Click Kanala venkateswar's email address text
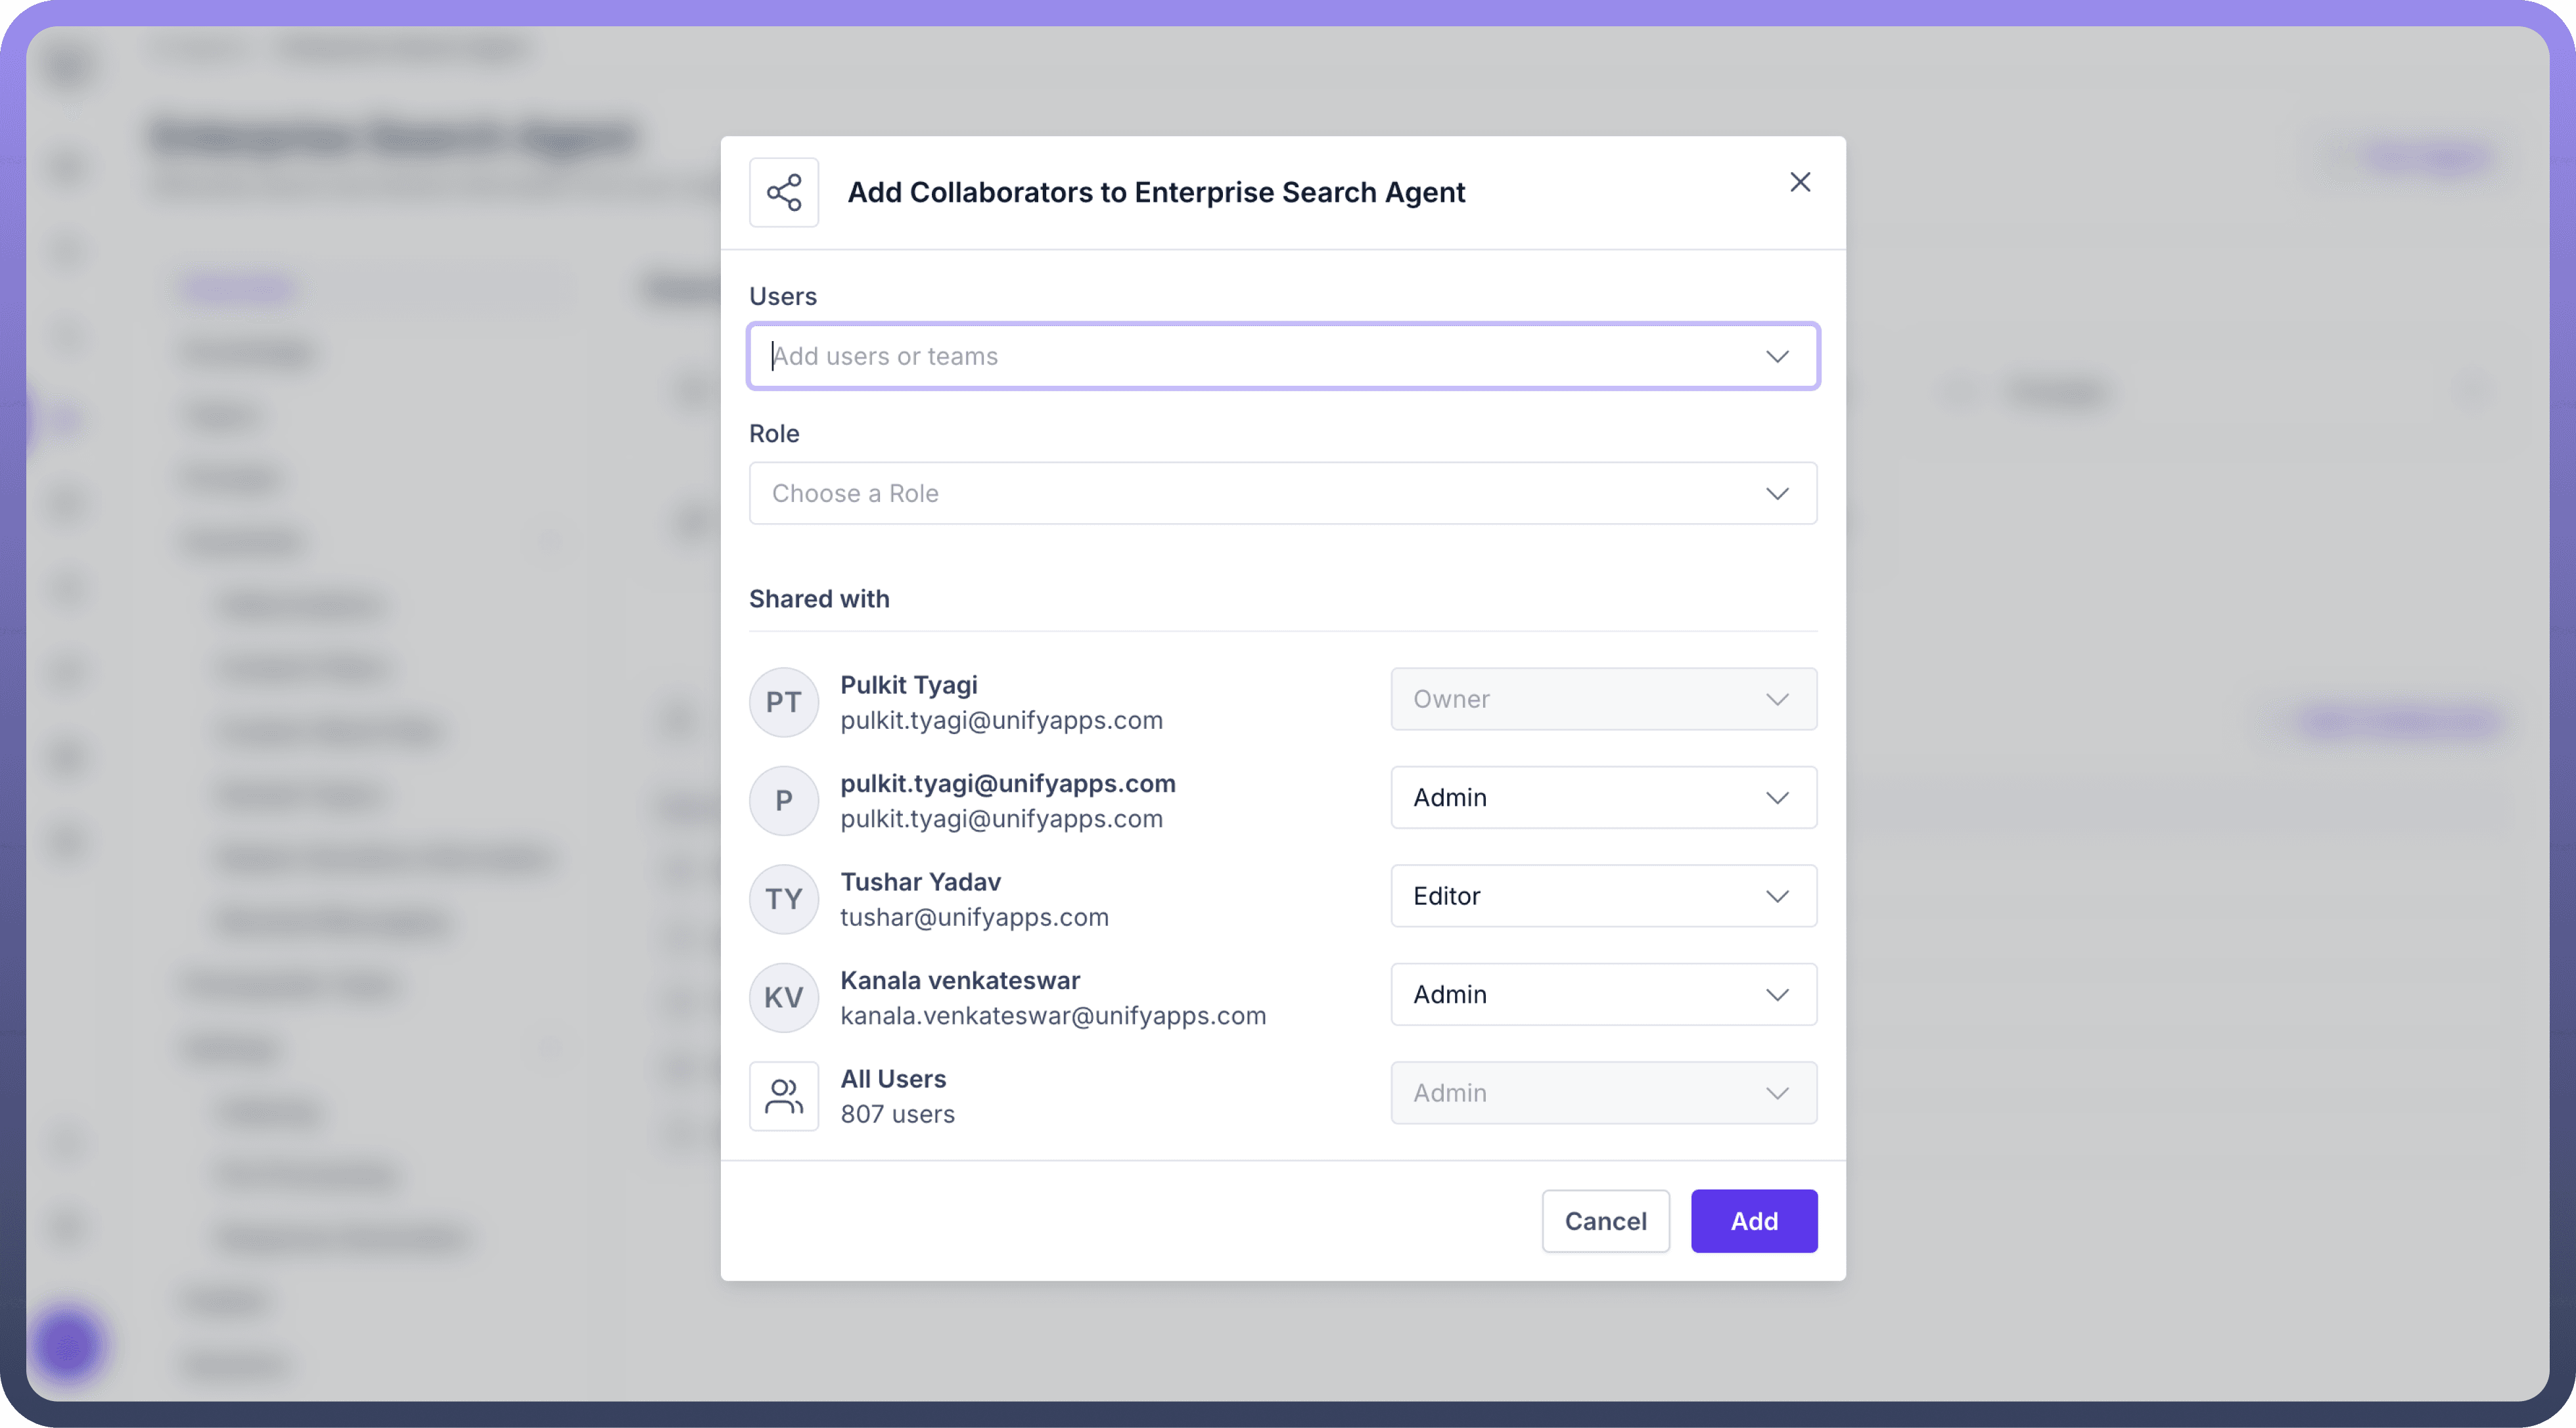 [x=1052, y=1016]
